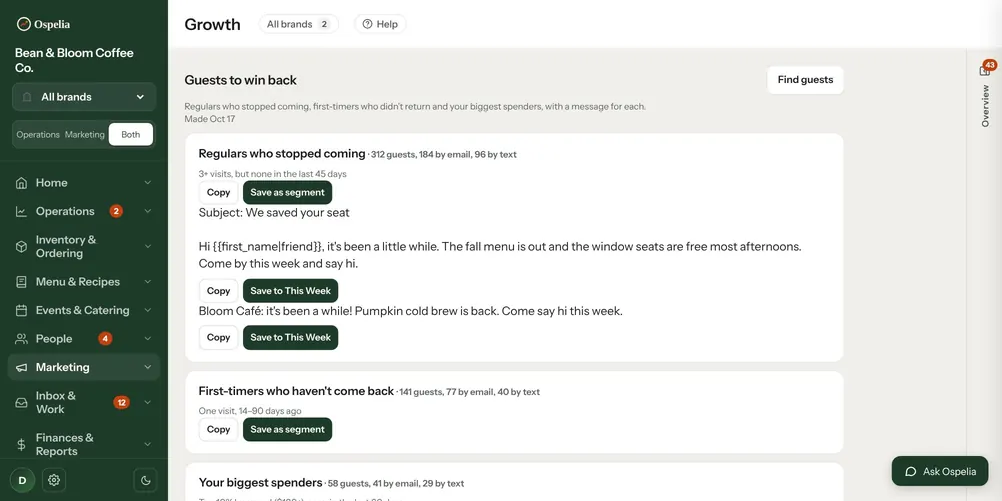Open the Home sidebar icon
1002x501 pixels.
coord(21,183)
